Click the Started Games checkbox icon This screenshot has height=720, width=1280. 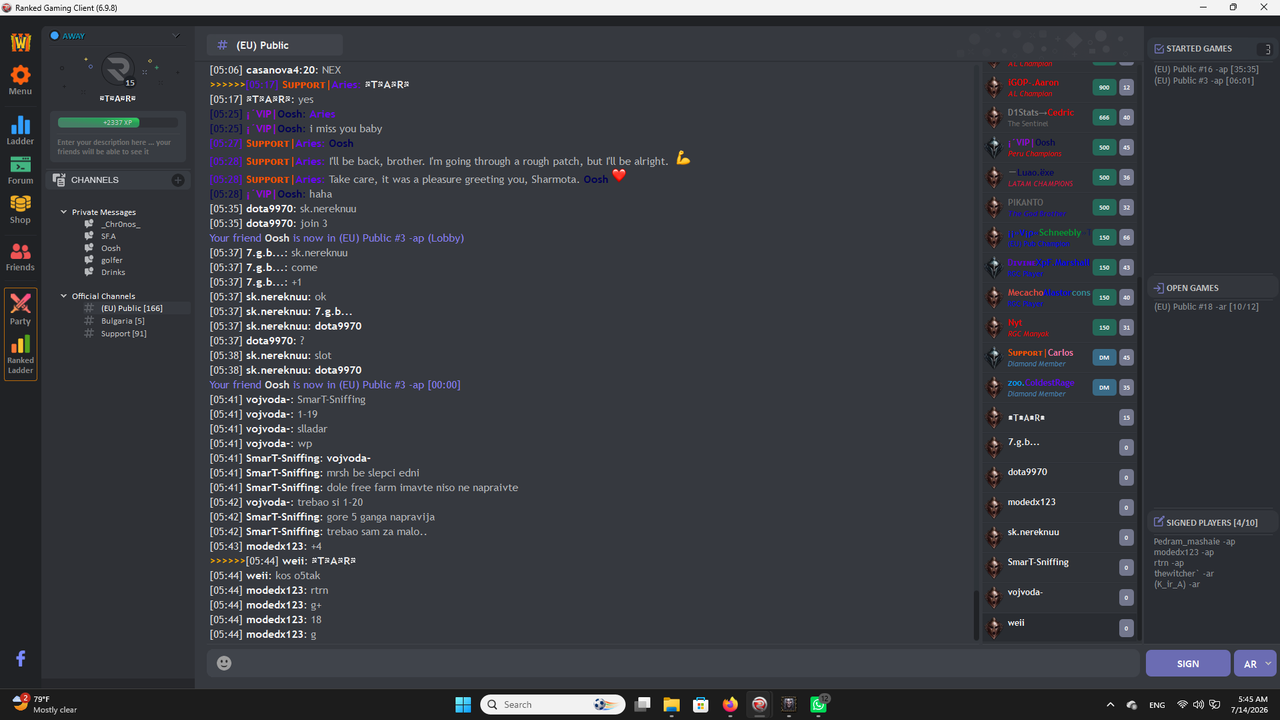coord(1159,48)
